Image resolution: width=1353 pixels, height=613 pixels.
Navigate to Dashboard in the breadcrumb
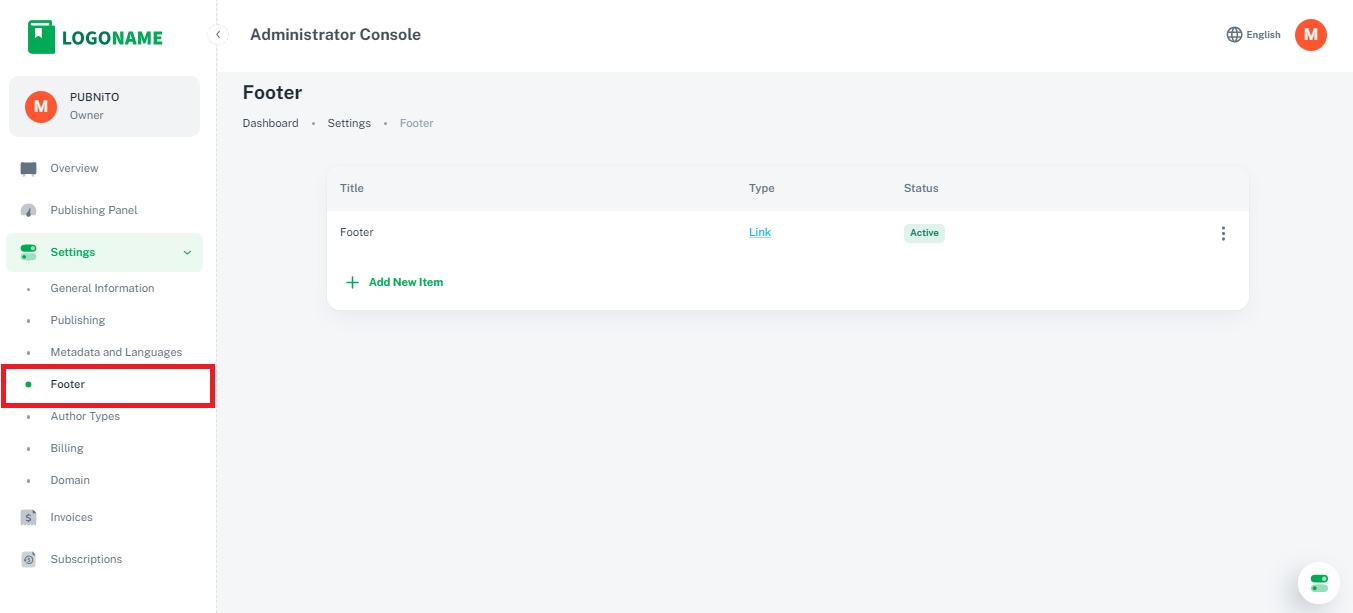[x=270, y=124]
